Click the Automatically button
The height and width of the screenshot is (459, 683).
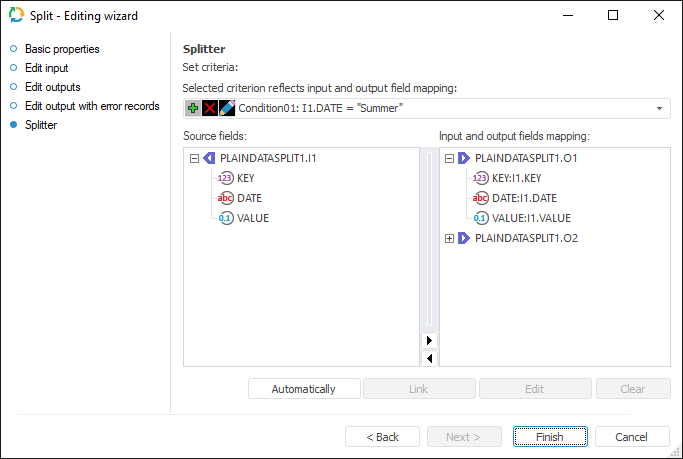click(303, 389)
